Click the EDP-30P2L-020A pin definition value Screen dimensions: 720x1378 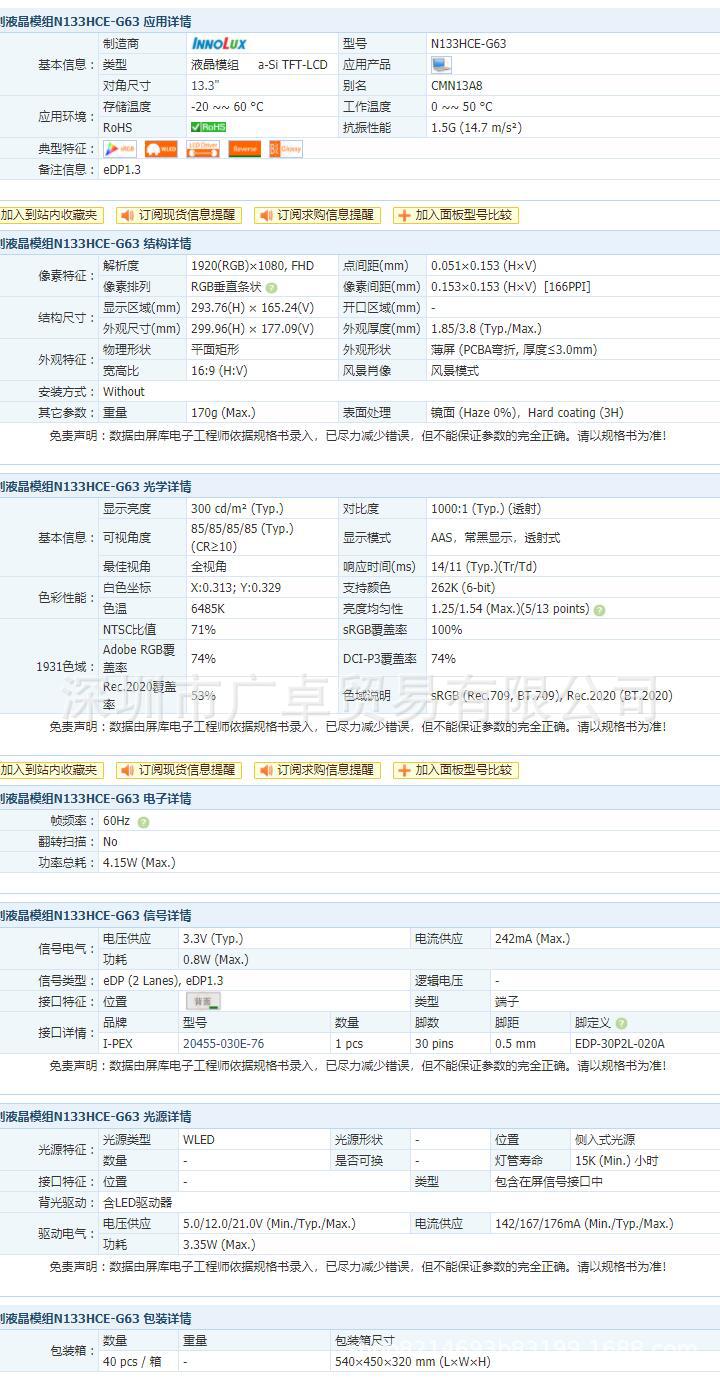620,1044
